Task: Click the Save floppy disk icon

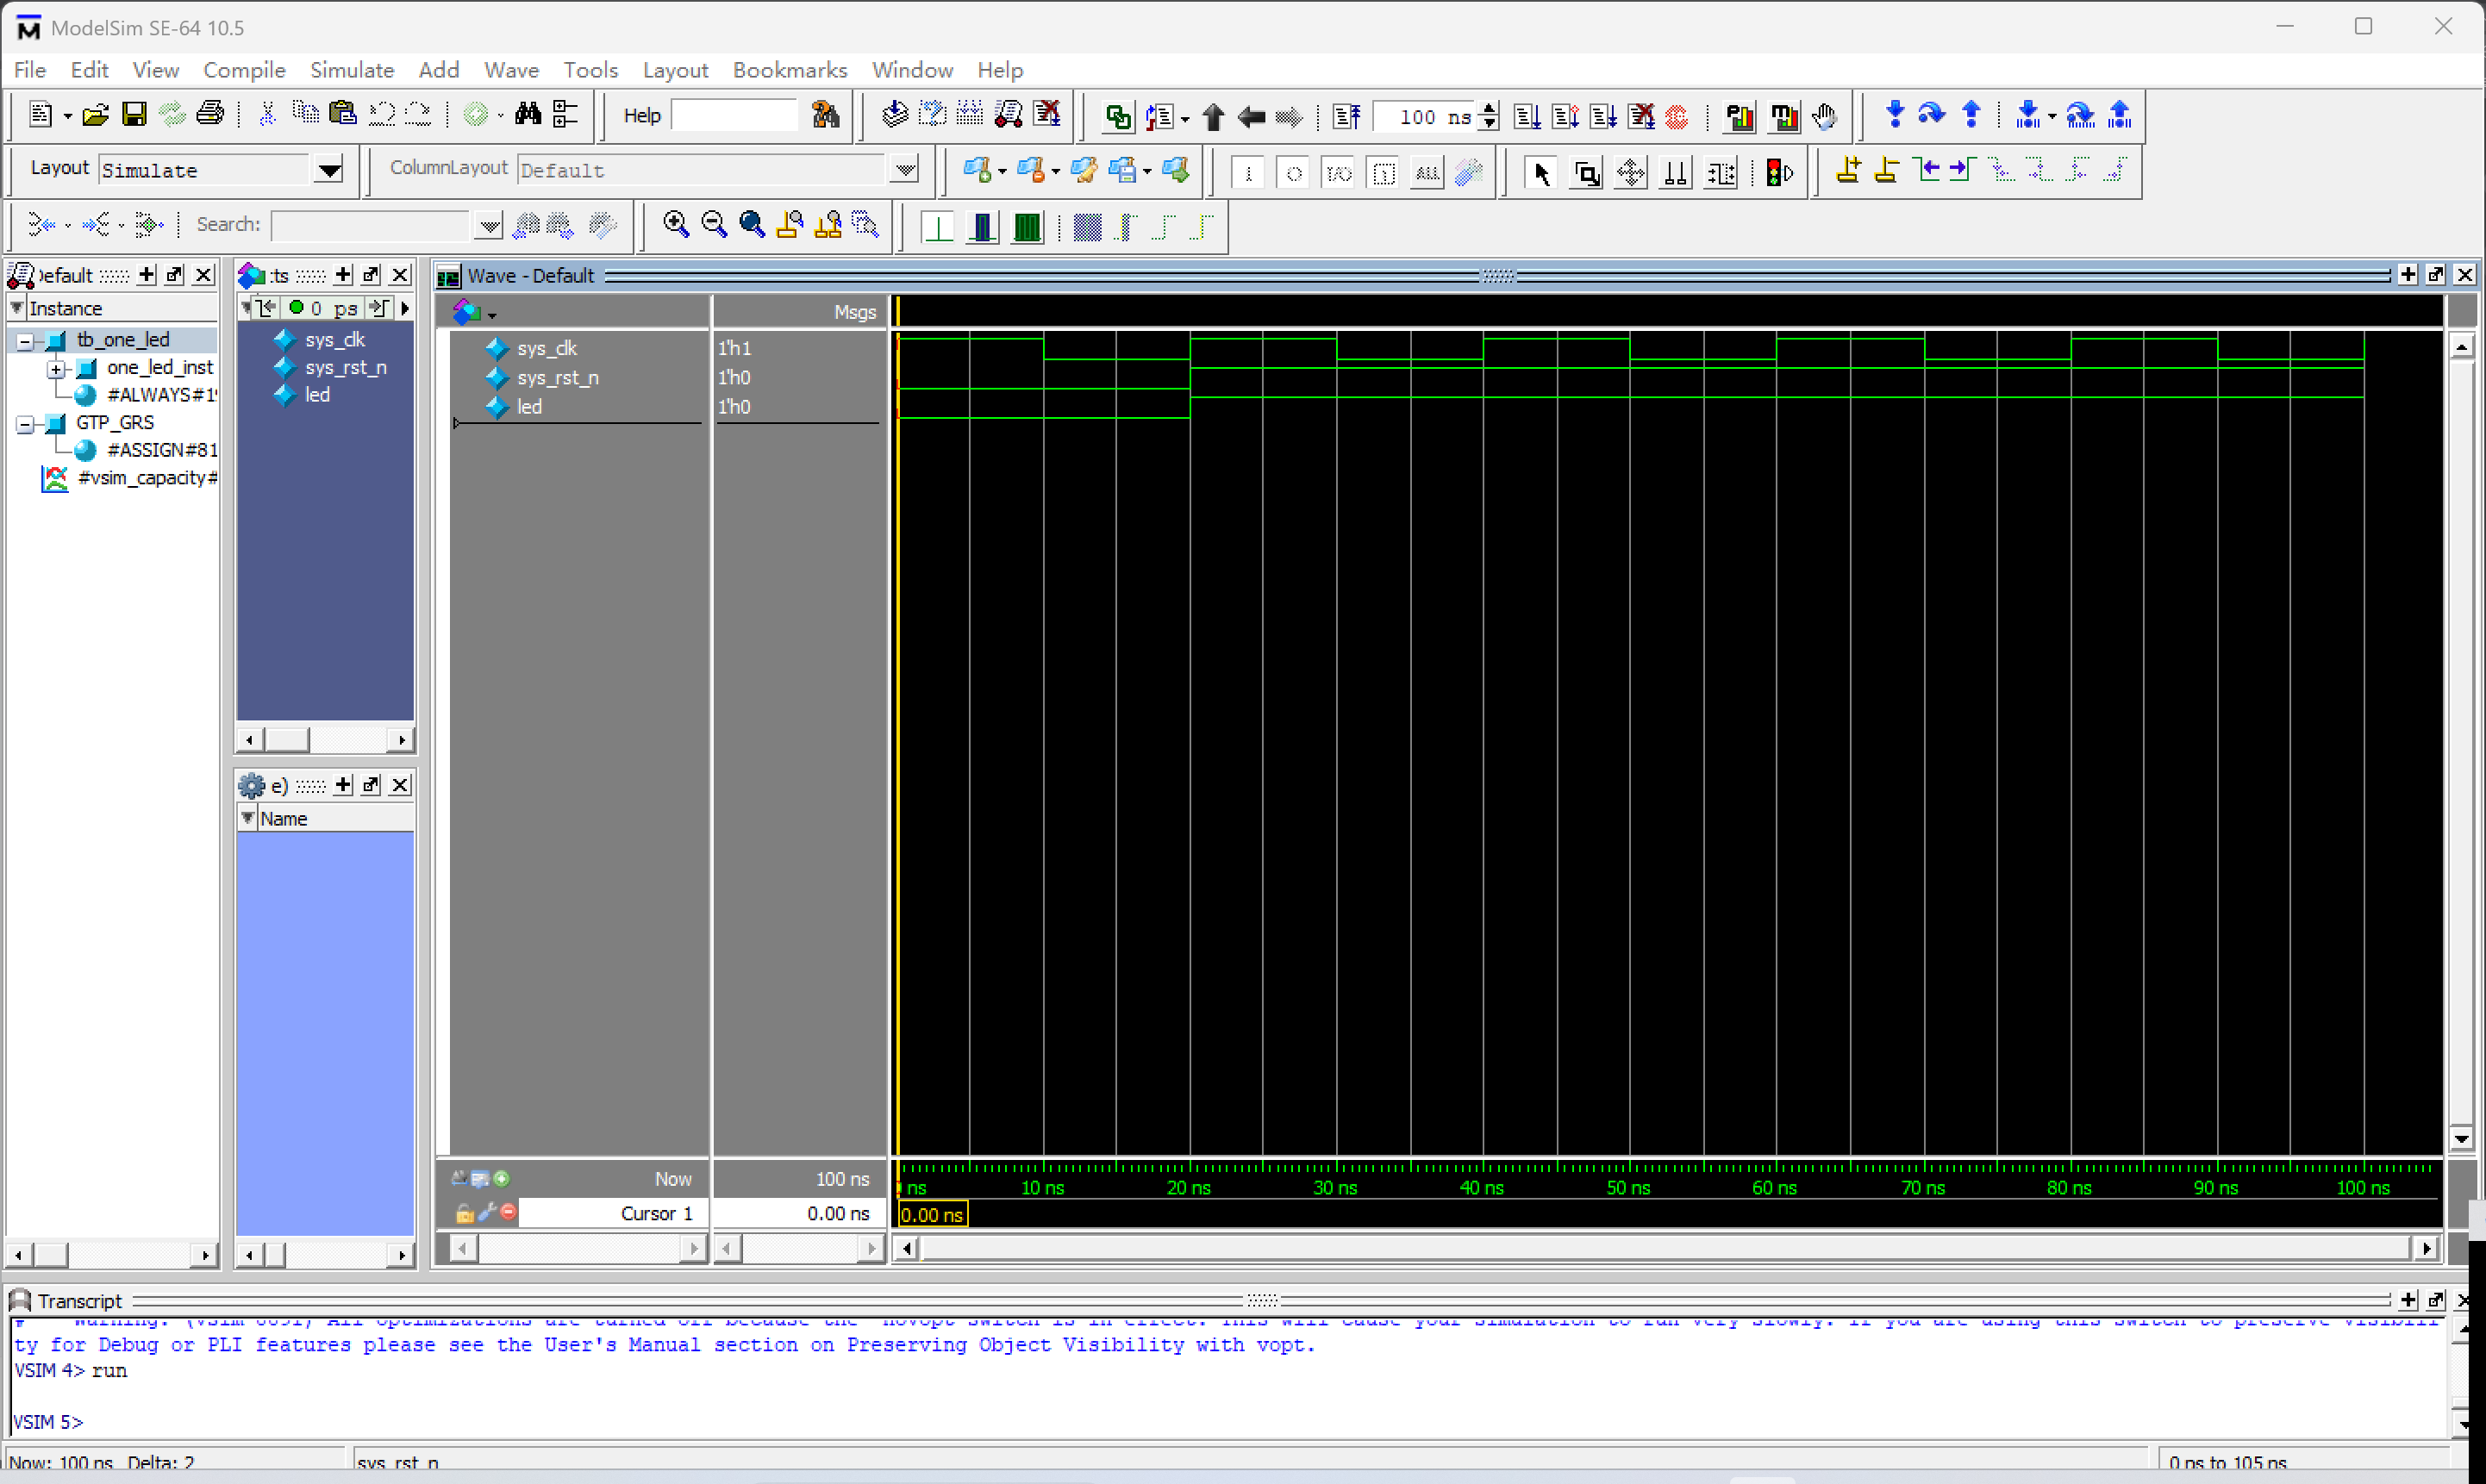Action: (133, 115)
